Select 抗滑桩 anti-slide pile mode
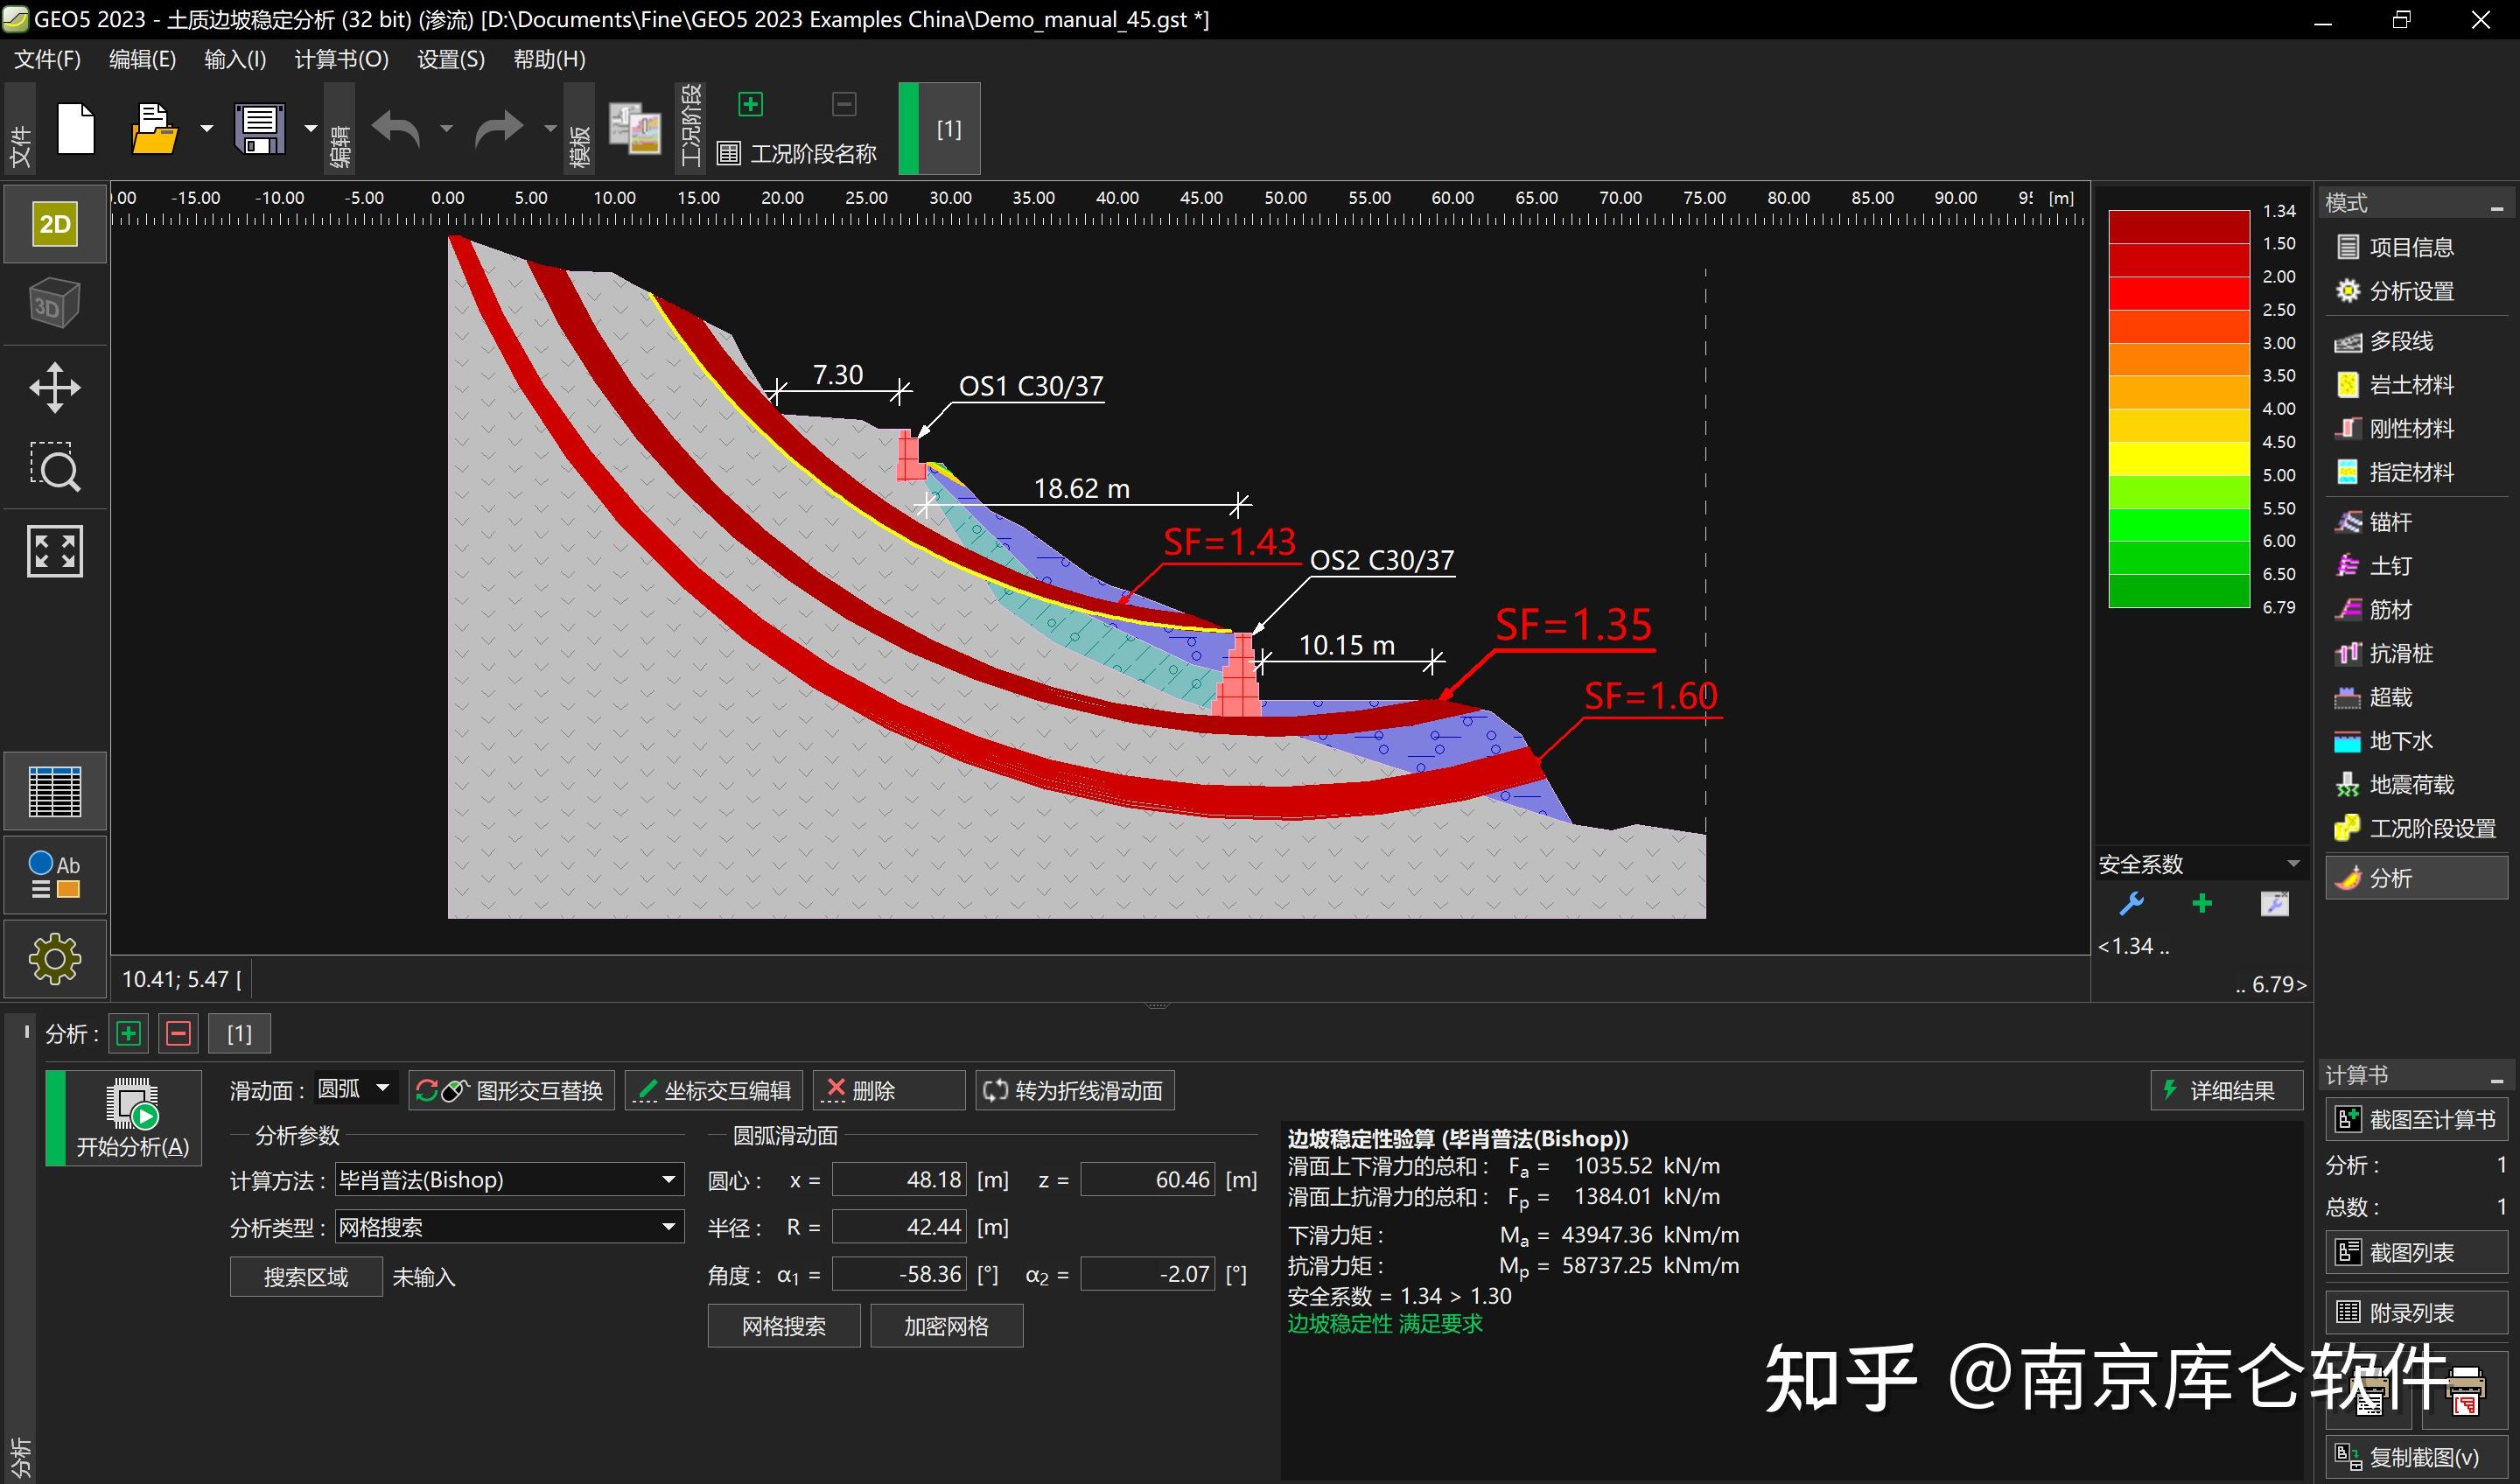The image size is (2520, 1484). click(2397, 652)
